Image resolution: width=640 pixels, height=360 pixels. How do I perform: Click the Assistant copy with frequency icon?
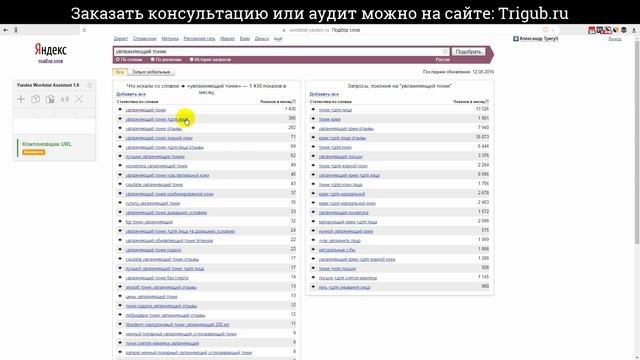click(x=50, y=99)
